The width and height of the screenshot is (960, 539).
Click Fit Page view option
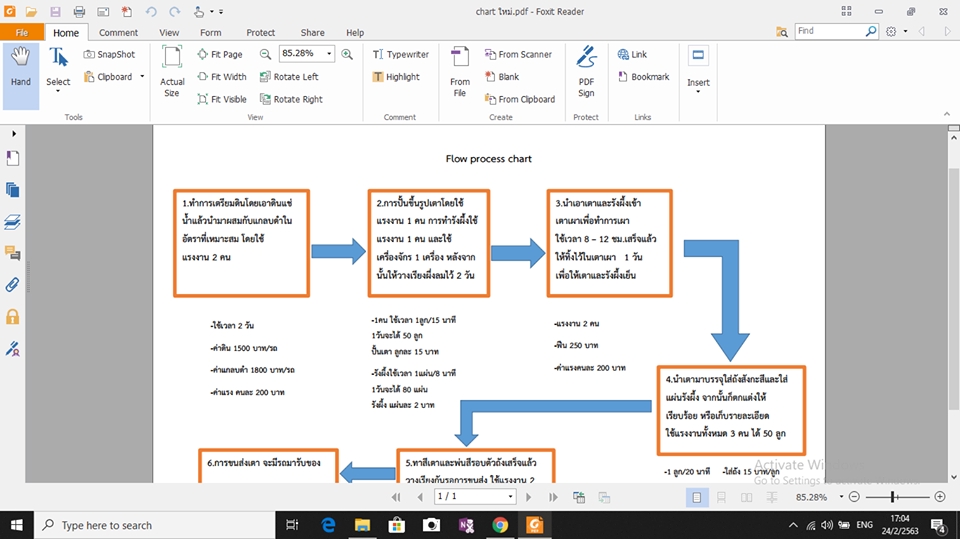coord(220,54)
